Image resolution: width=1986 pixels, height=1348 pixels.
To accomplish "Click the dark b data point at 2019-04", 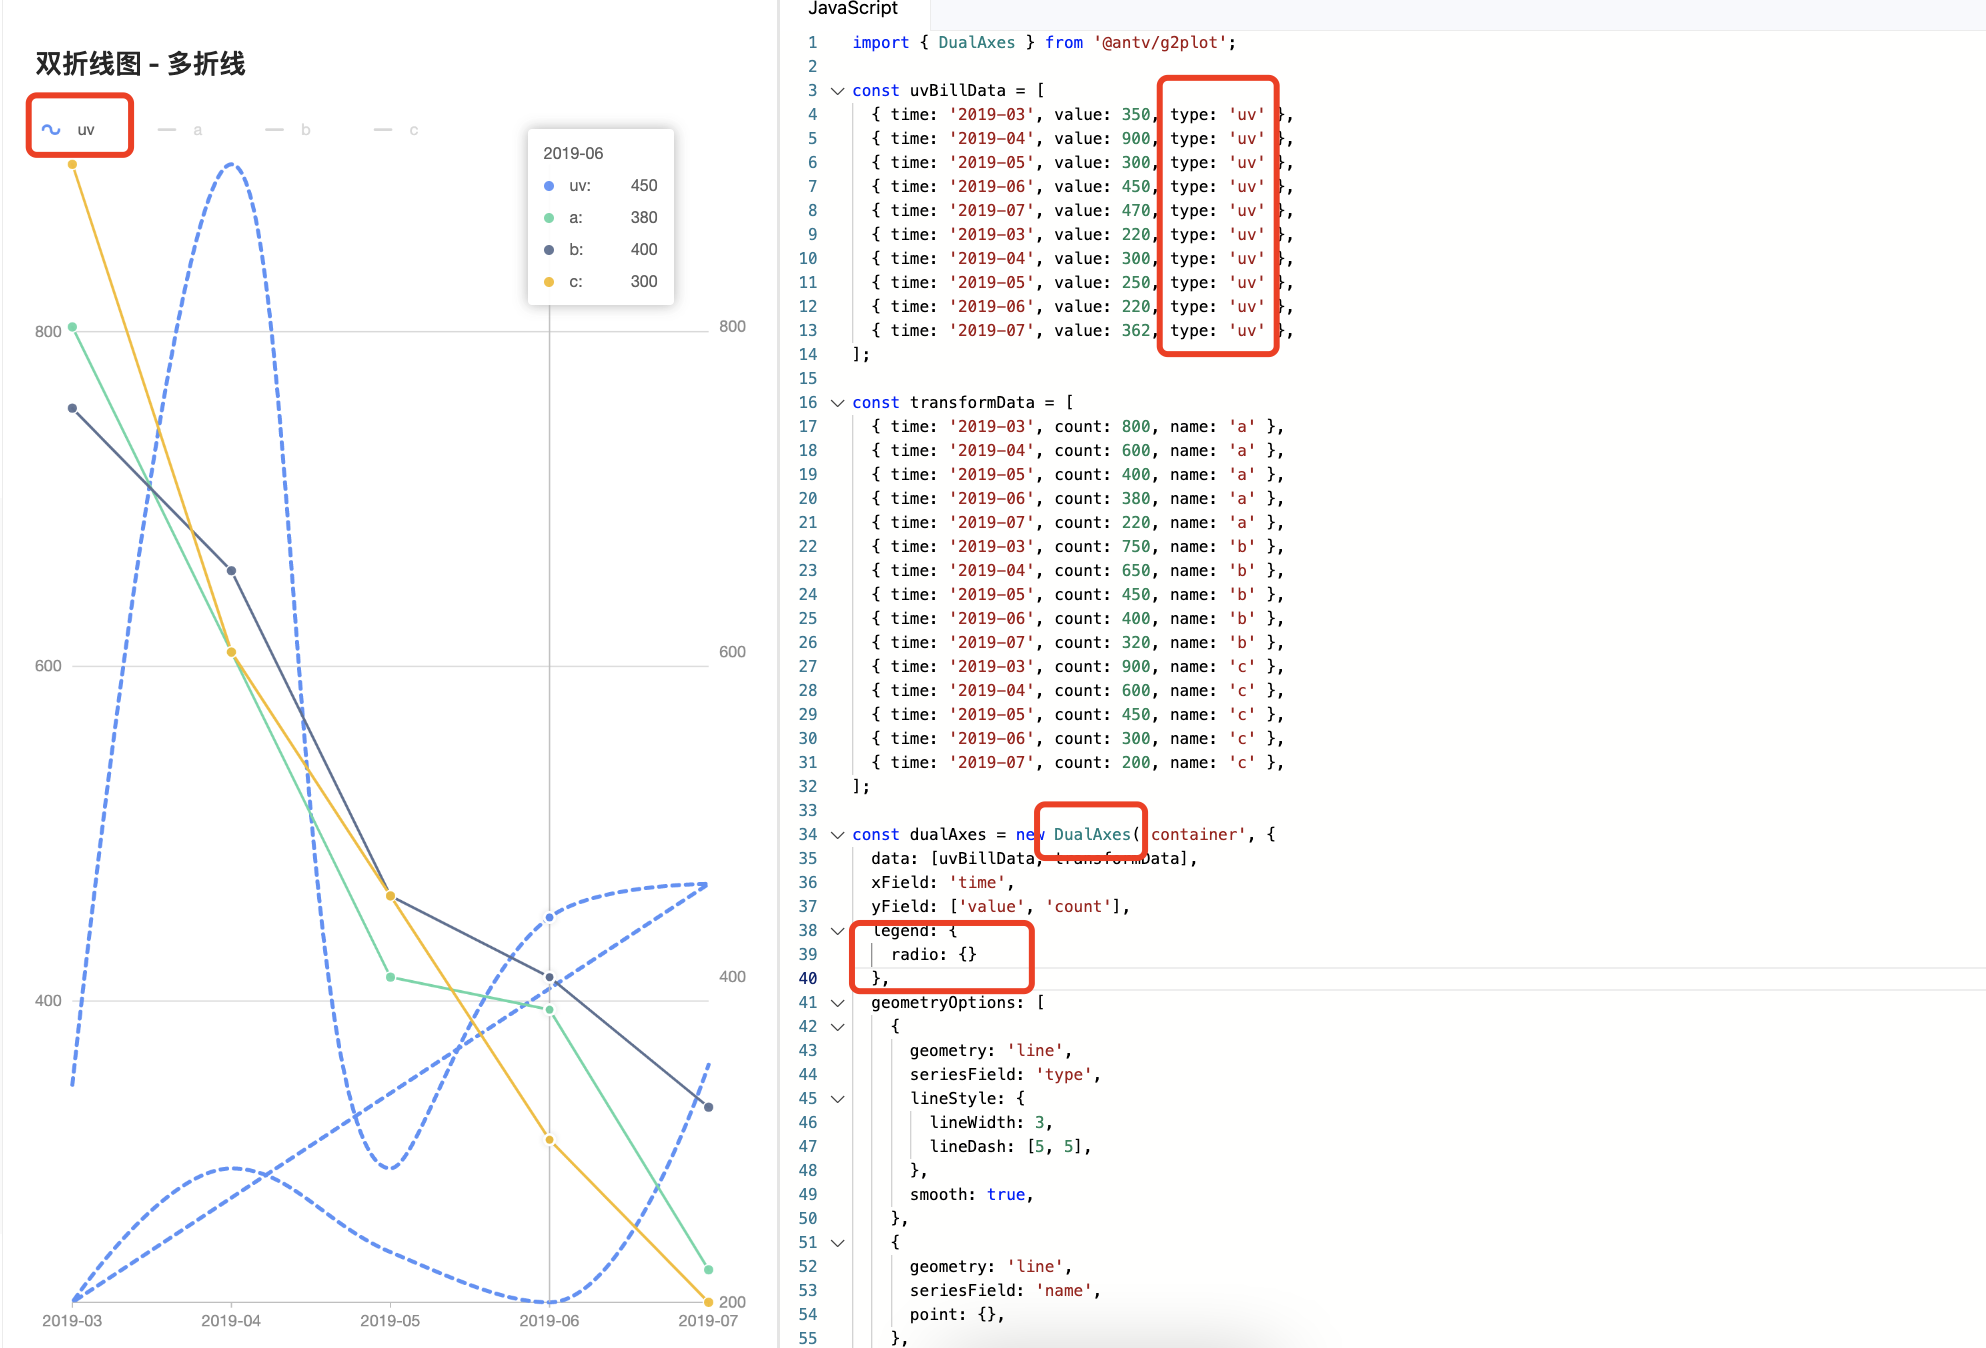I will pos(231,571).
